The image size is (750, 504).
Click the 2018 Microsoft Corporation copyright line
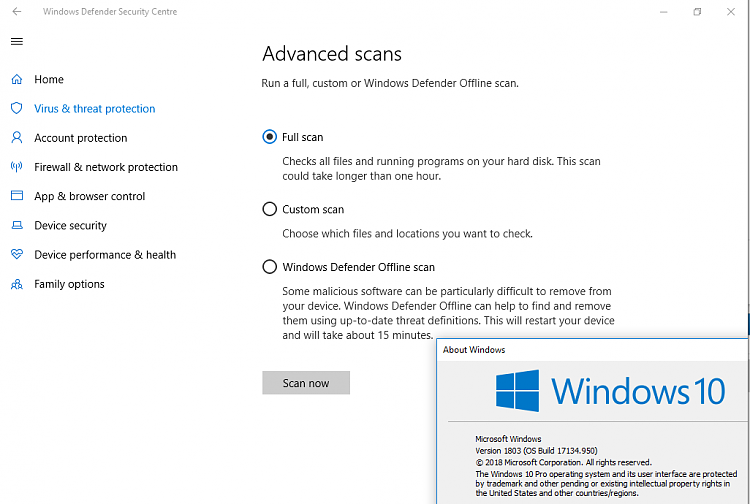[x=563, y=462]
